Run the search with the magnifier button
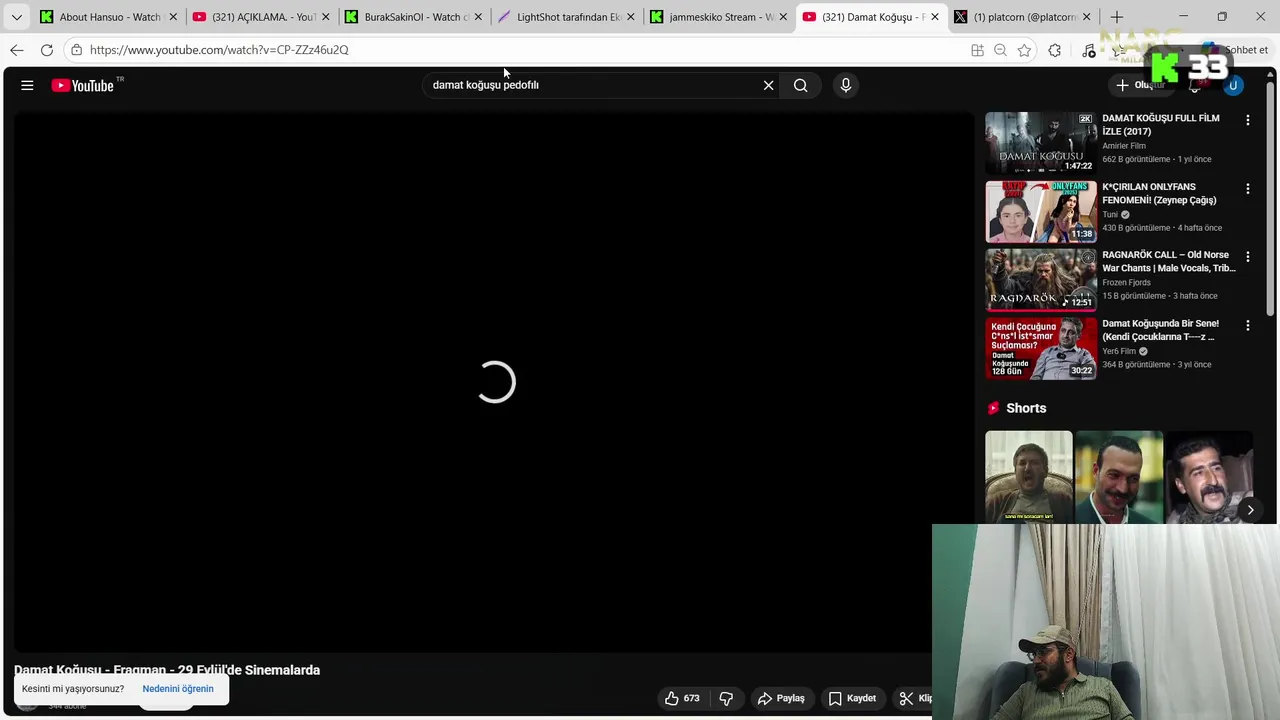The height and width of the screenshot is (720, 1280). 800,85
